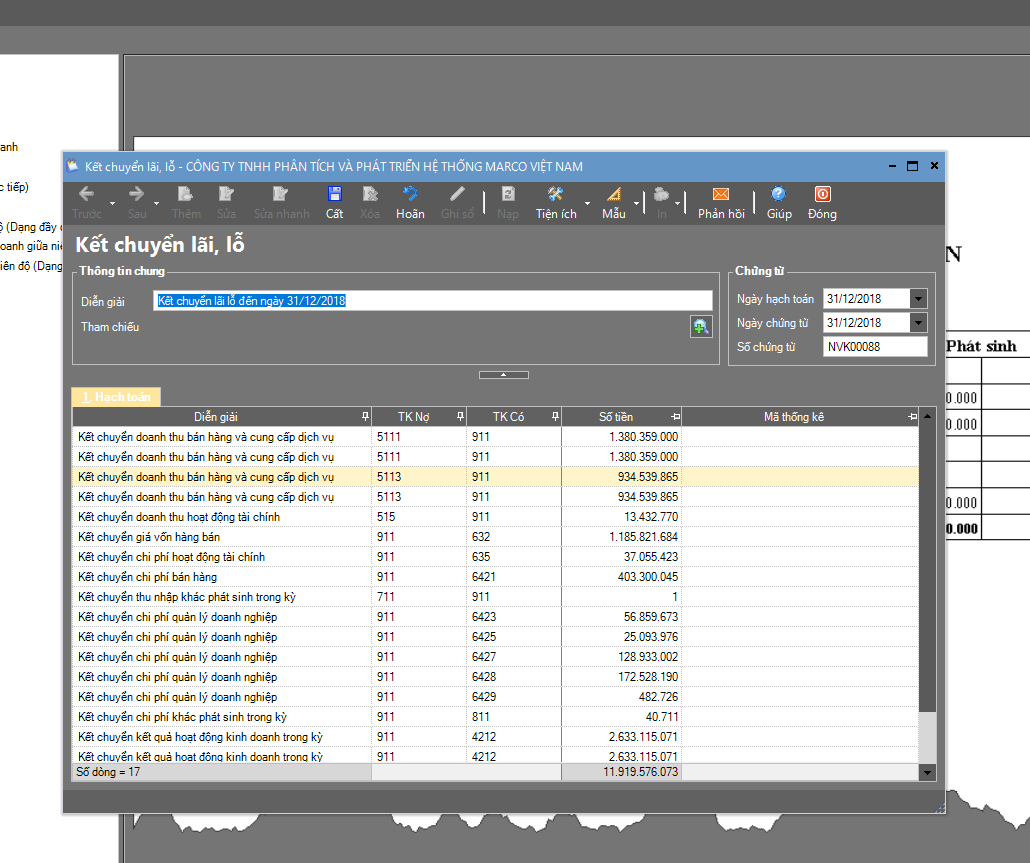
Task: Toggle pin on the TK Nợ column
Action: [460, 416]
